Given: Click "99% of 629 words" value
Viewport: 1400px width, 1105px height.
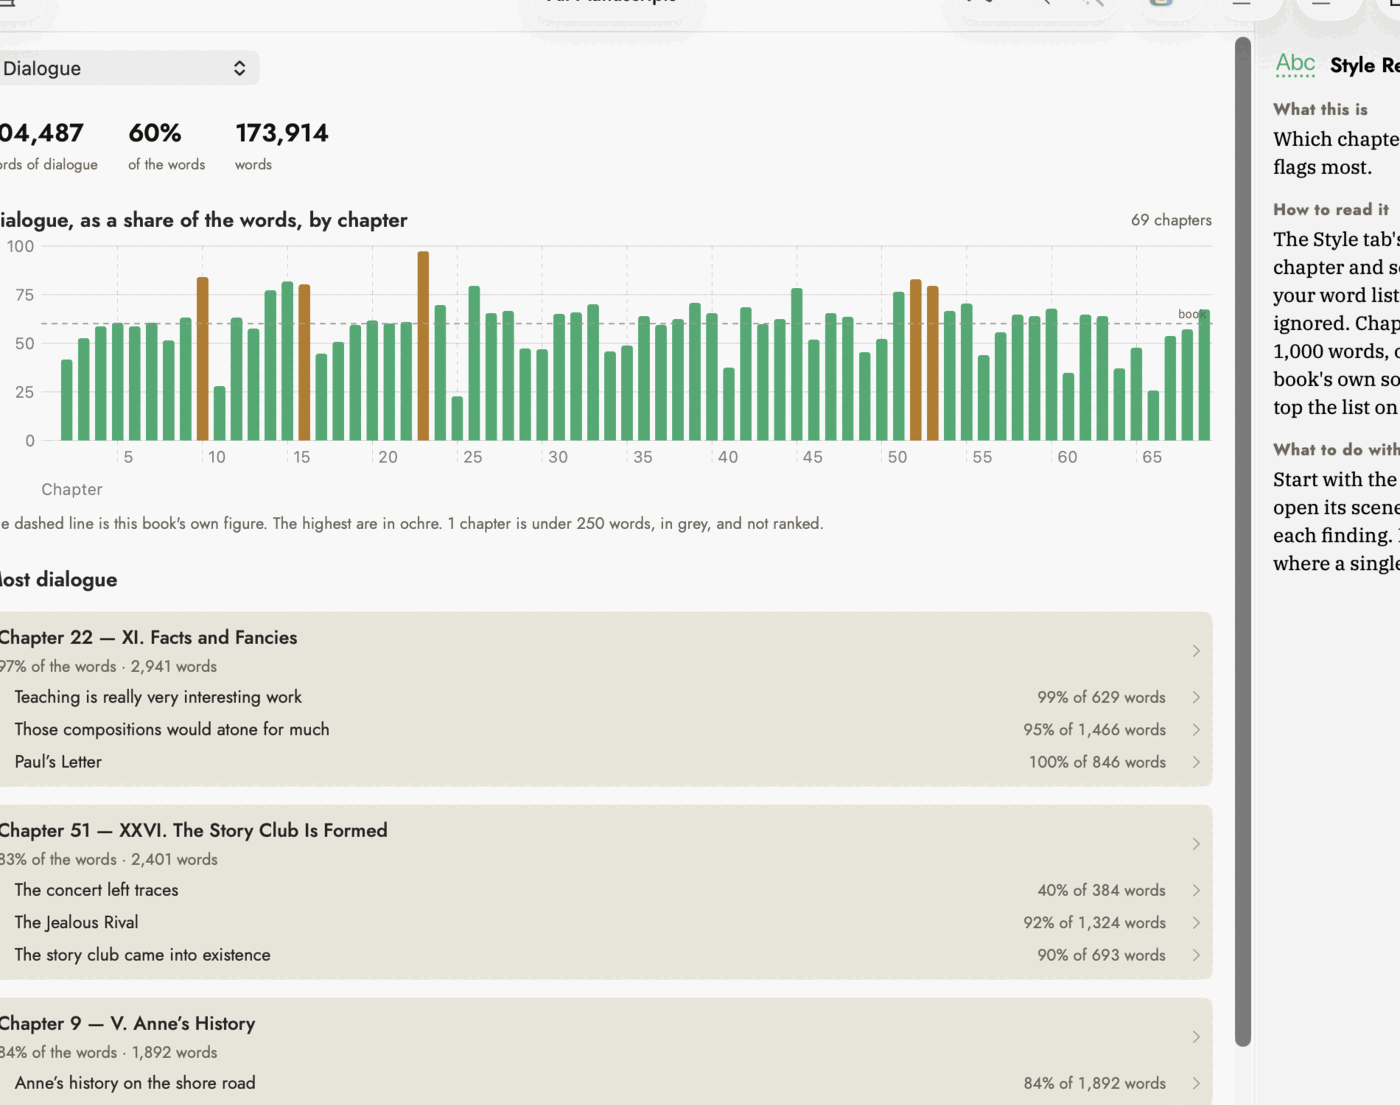Looking at the screenshot, I should pos(1101,697).
